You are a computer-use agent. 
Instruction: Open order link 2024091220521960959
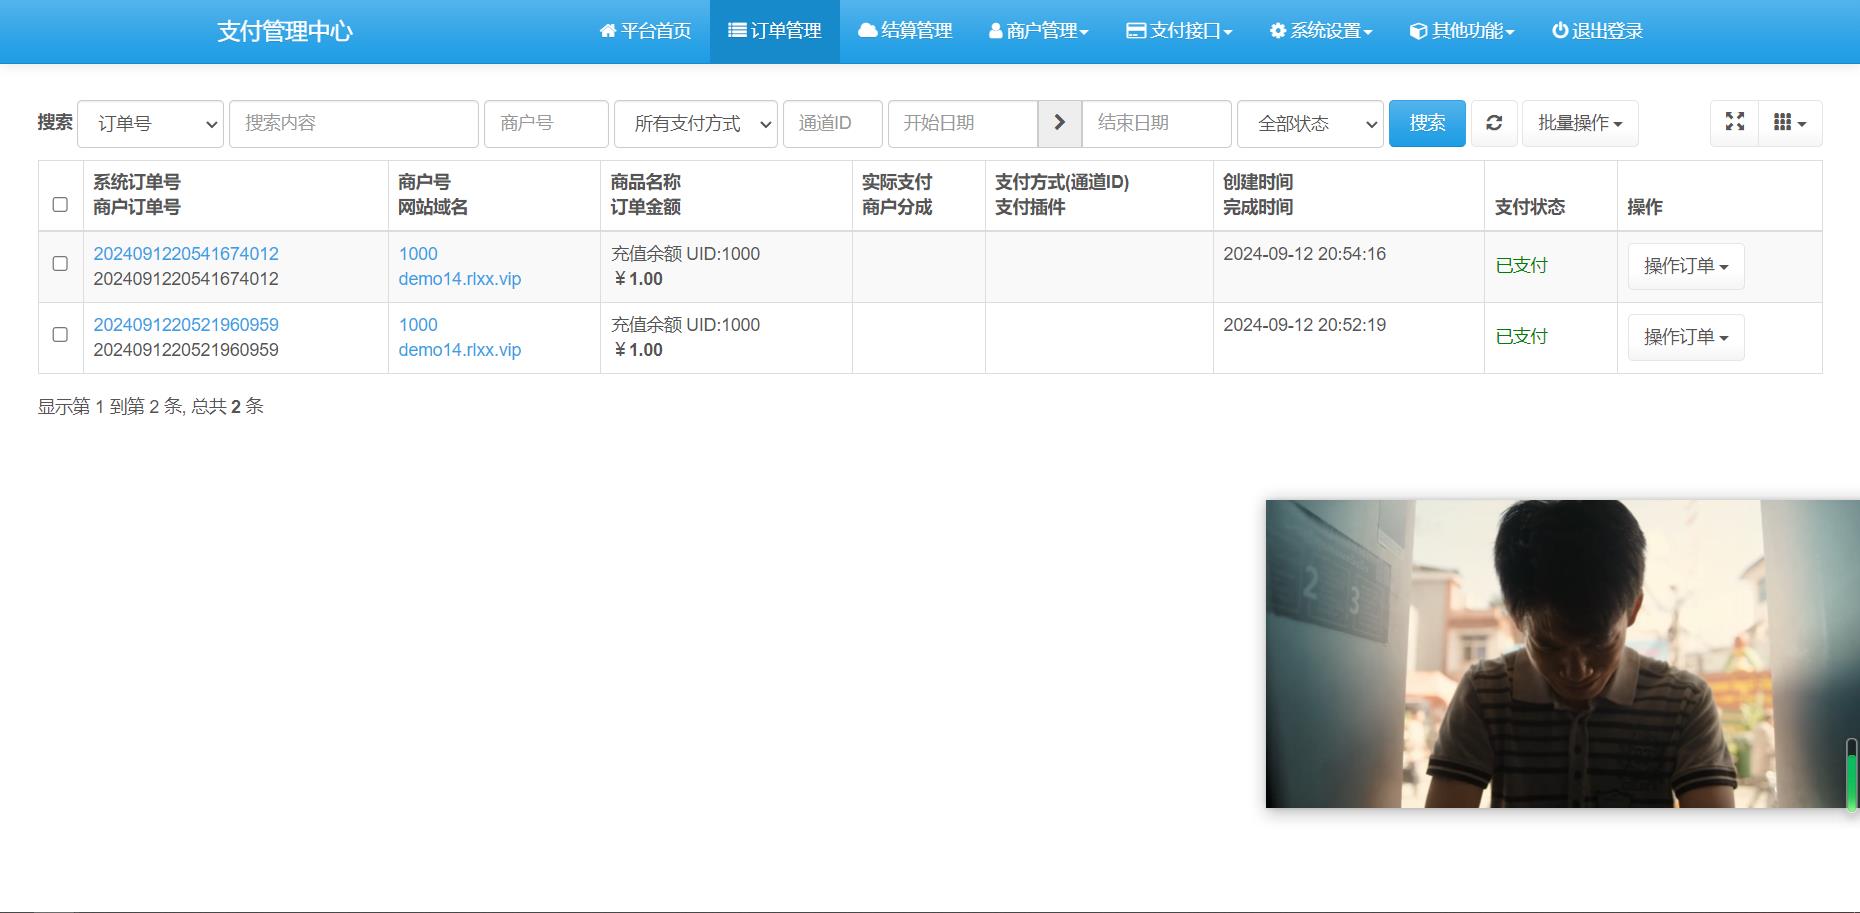tap(186, 325)
